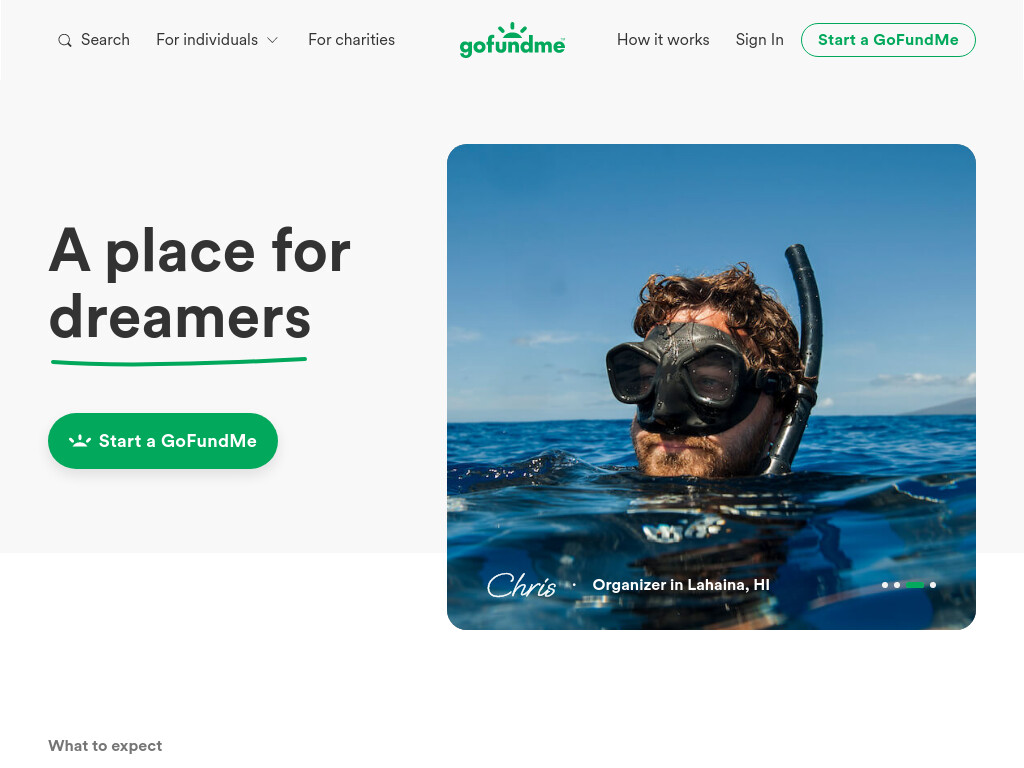Select the last carousel dot
The width and height of the screenshot is (1024, 768).
933,585
